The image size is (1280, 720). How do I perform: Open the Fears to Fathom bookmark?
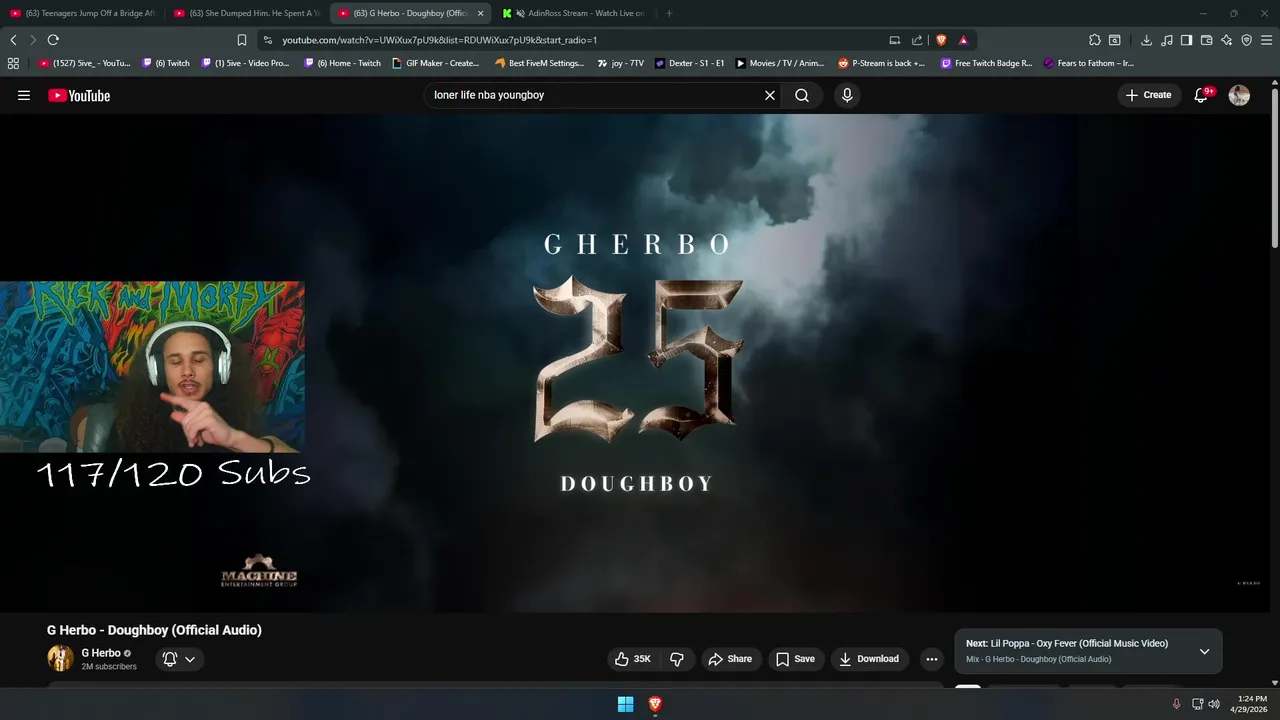(1088, 63)
